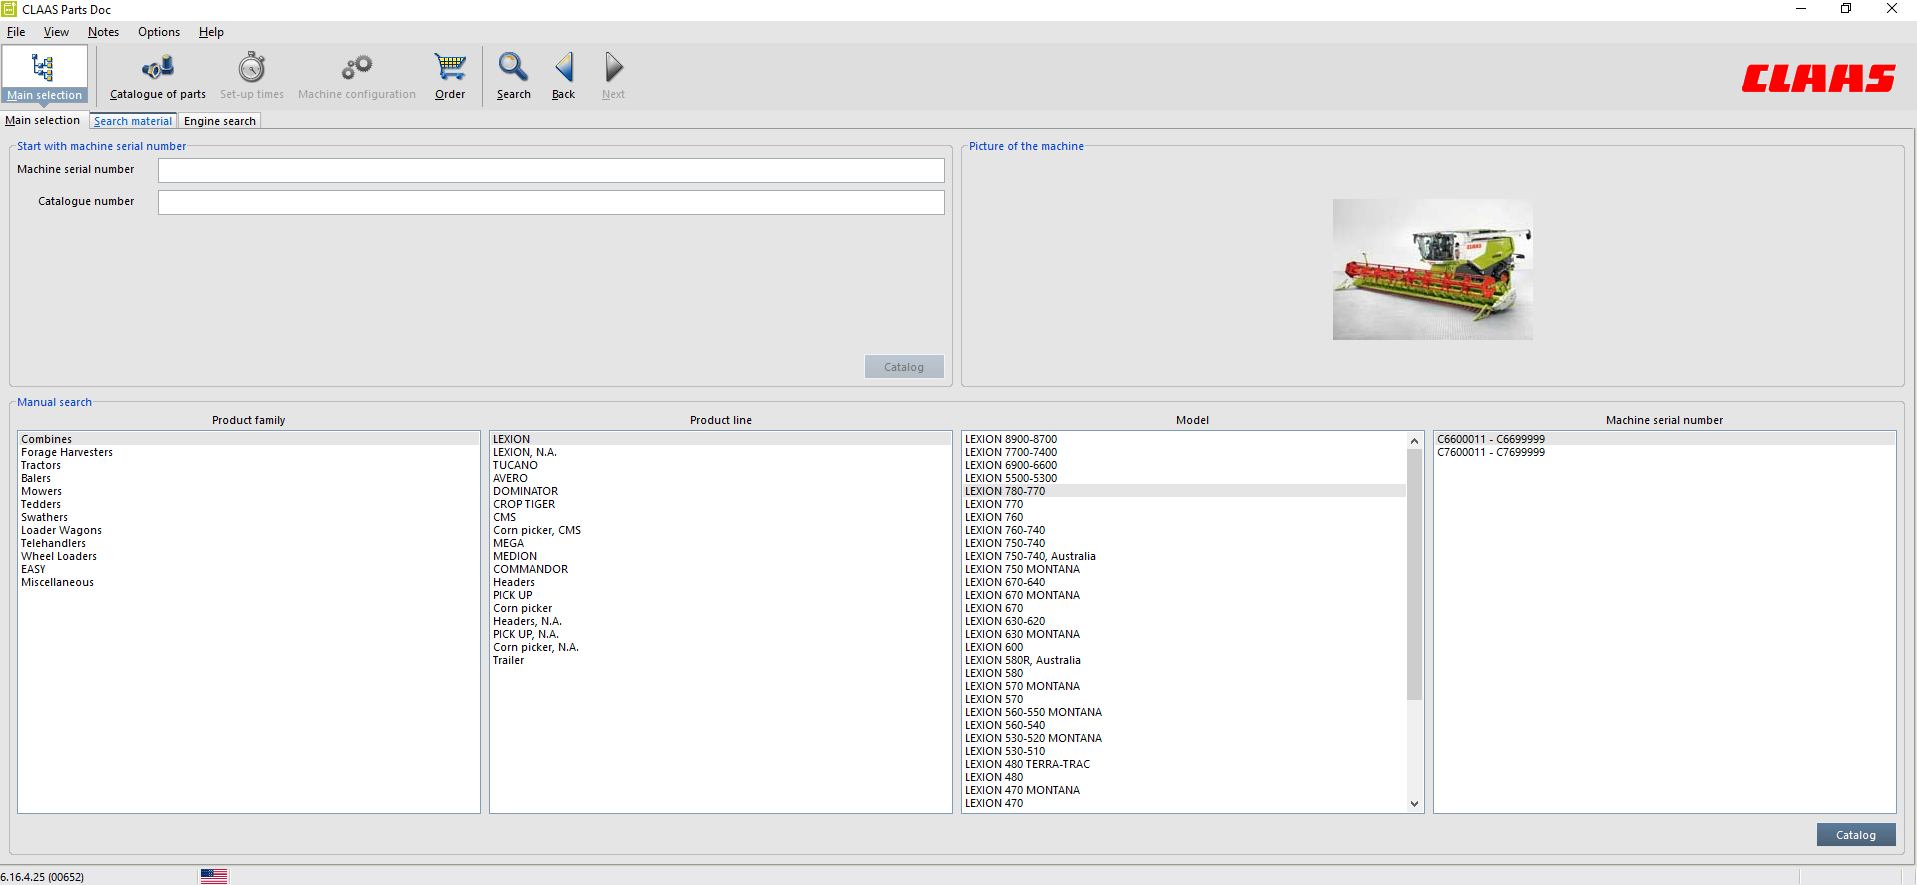The image size is (1917, 885).
Task: Select TUCANO product line
Action: coord(720,465)
